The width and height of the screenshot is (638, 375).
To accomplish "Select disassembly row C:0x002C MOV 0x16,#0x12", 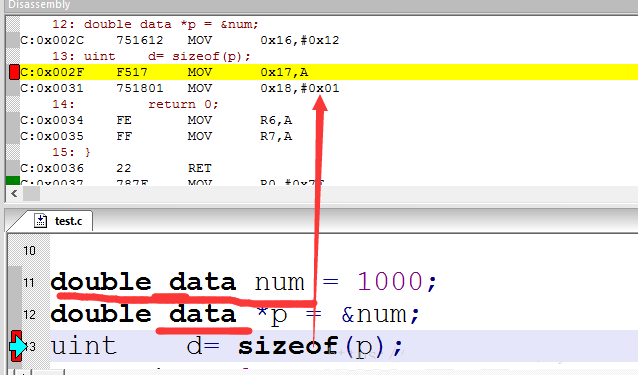I will tap(179, 40).
